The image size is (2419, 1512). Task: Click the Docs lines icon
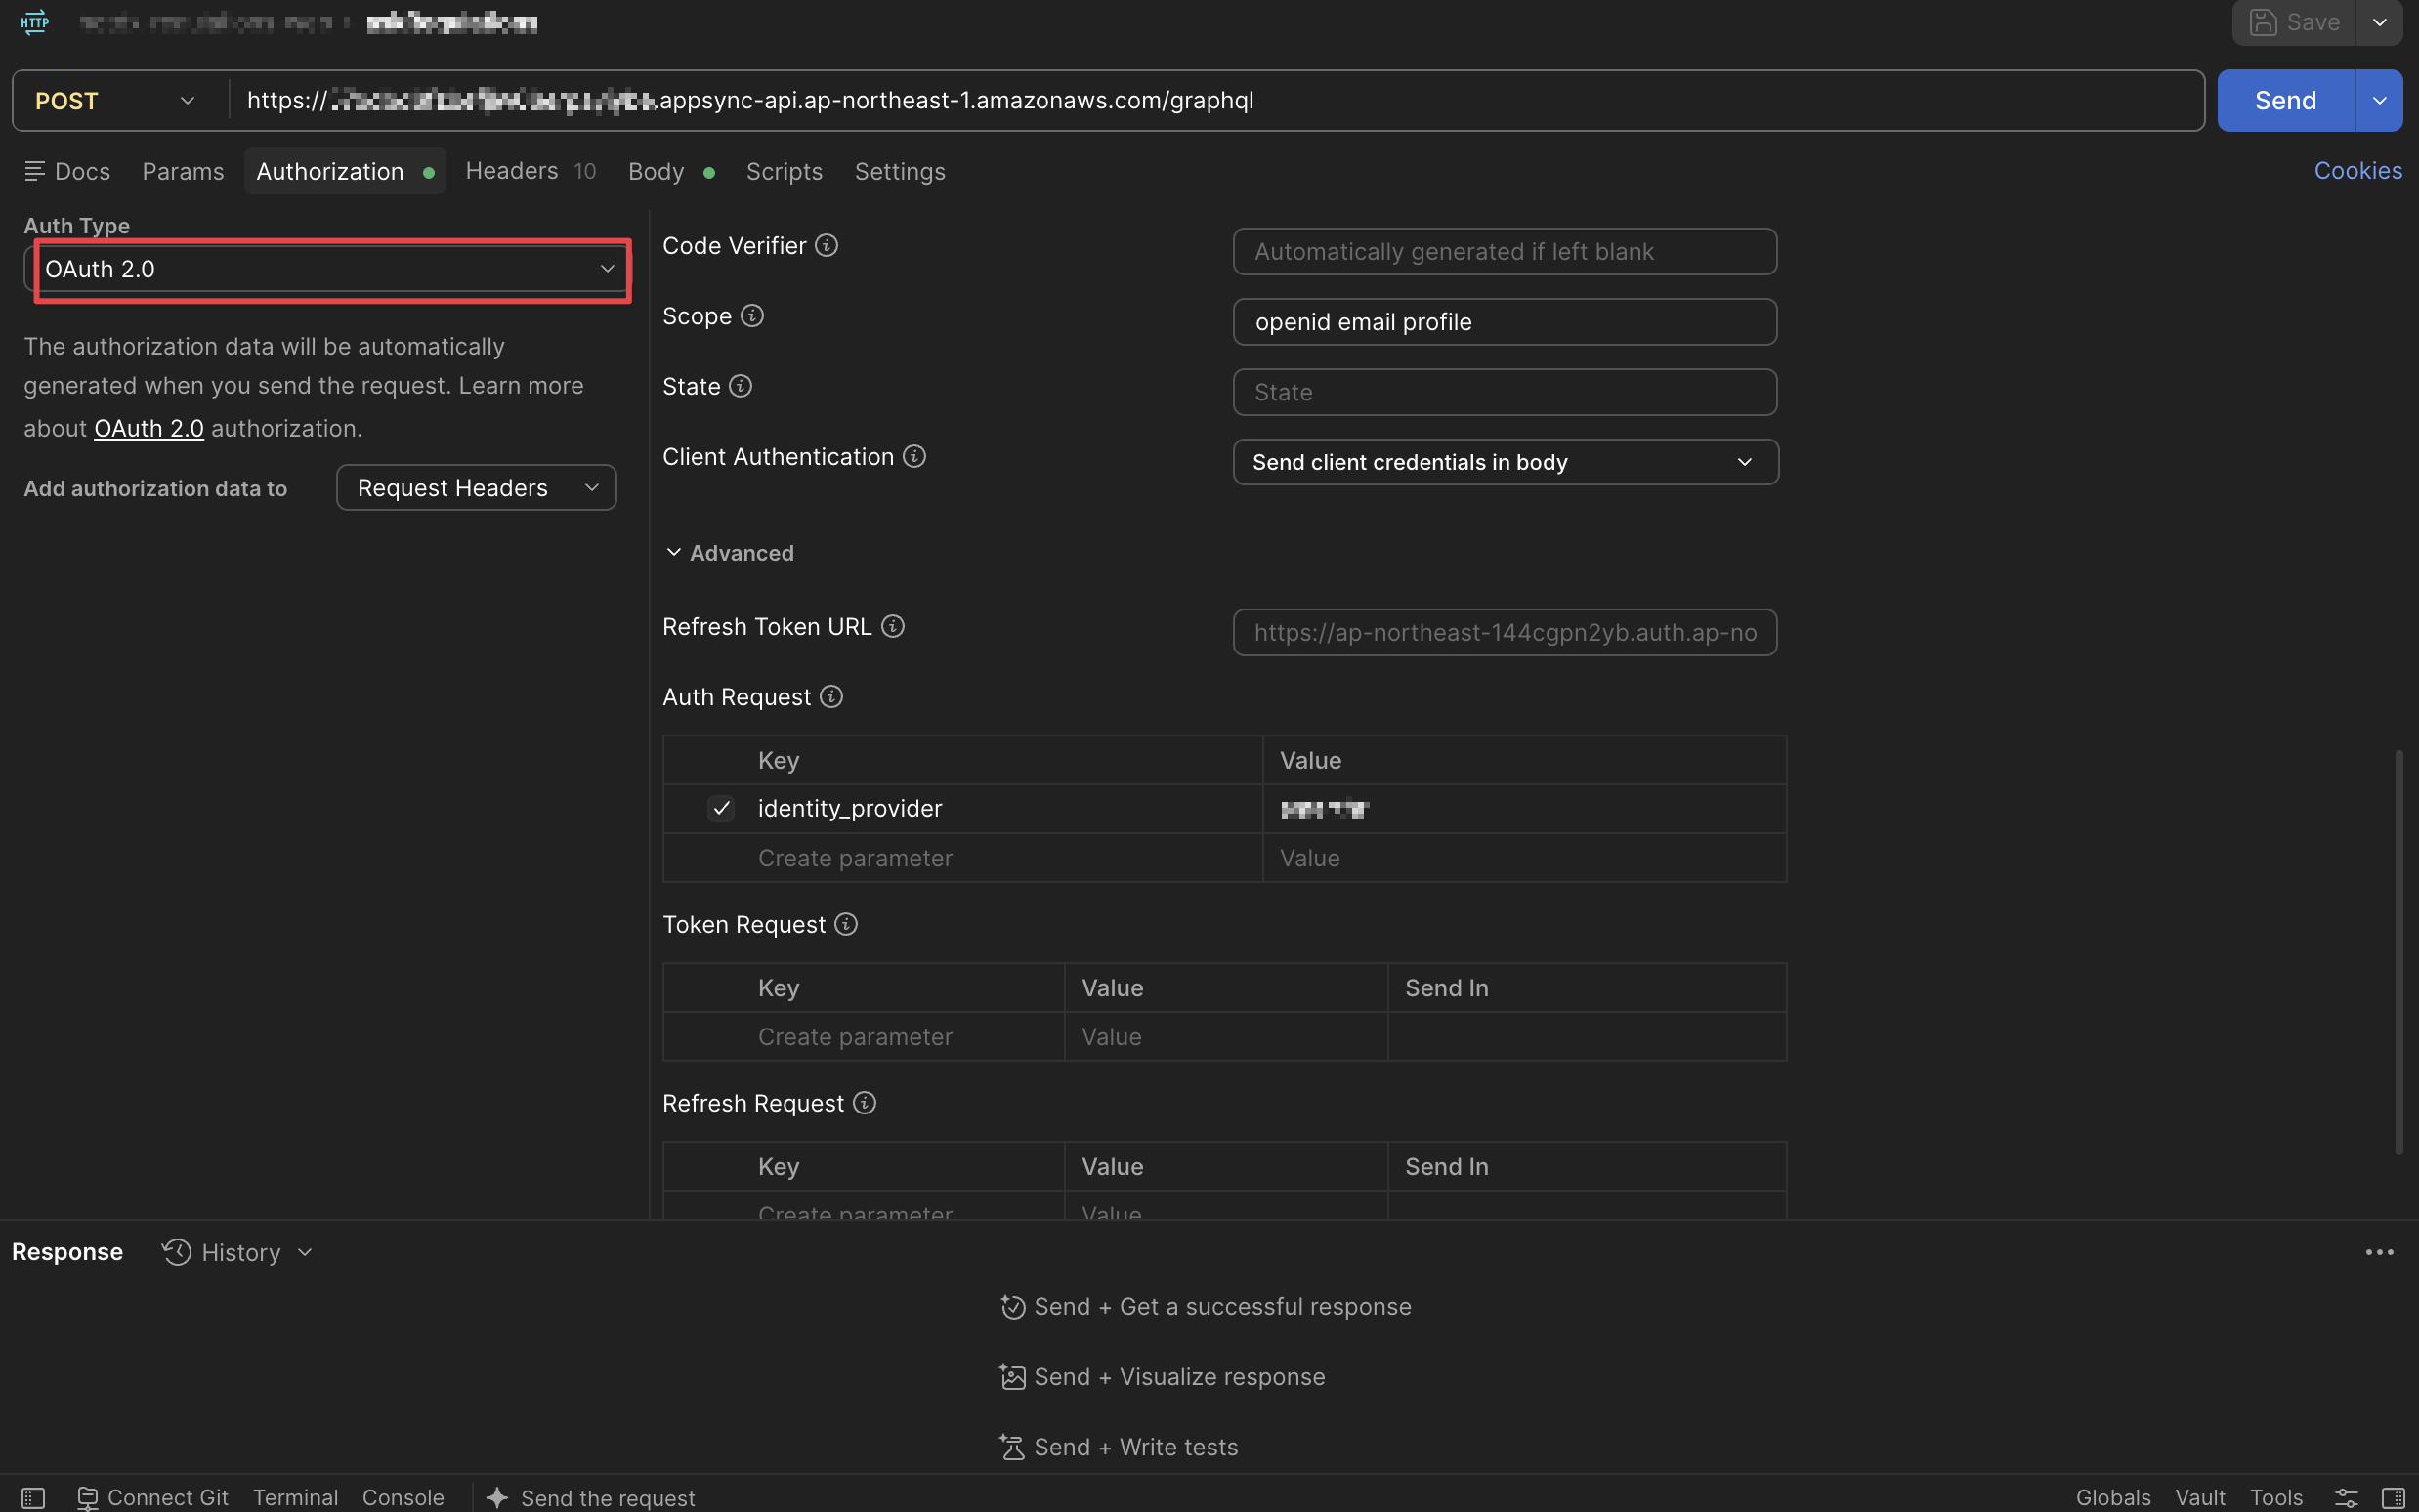(x=35, y=171)
